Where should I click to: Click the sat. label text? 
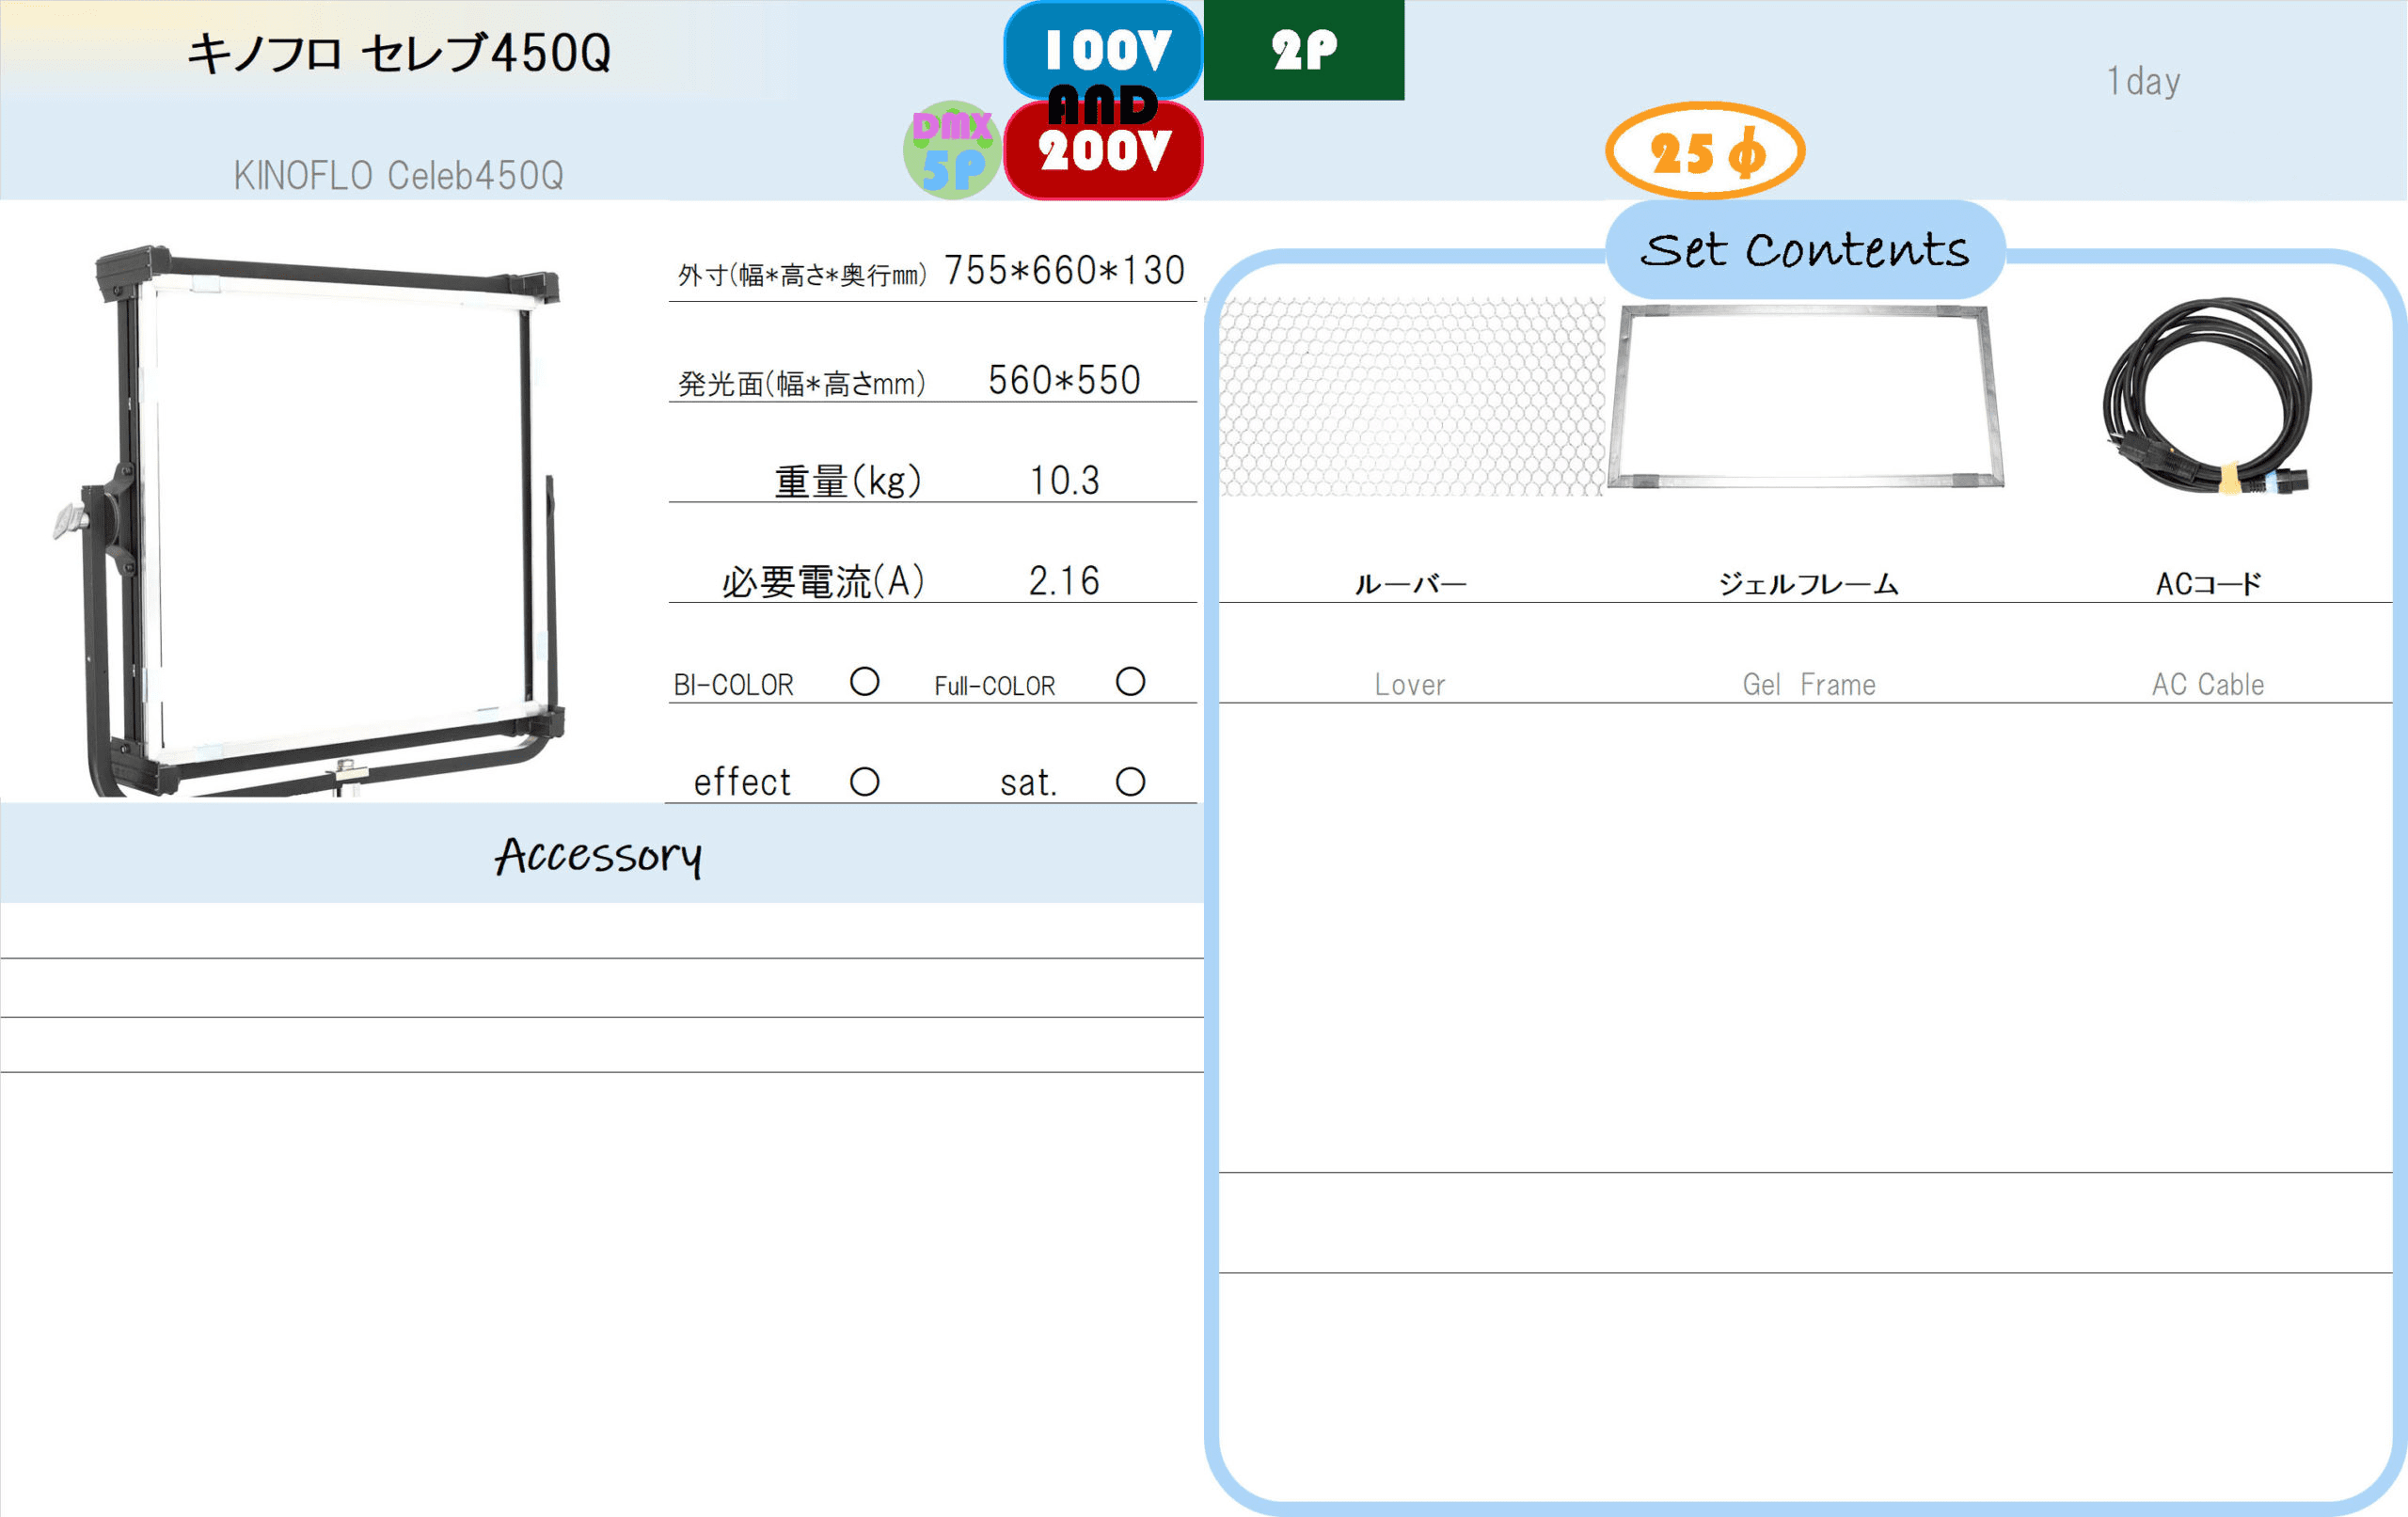click(1029, 783)
